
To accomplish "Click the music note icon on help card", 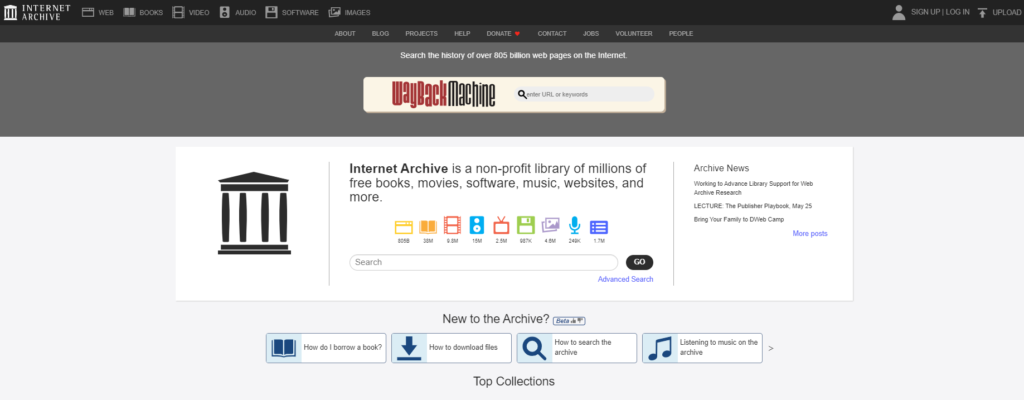I will (x=660, y=348).
